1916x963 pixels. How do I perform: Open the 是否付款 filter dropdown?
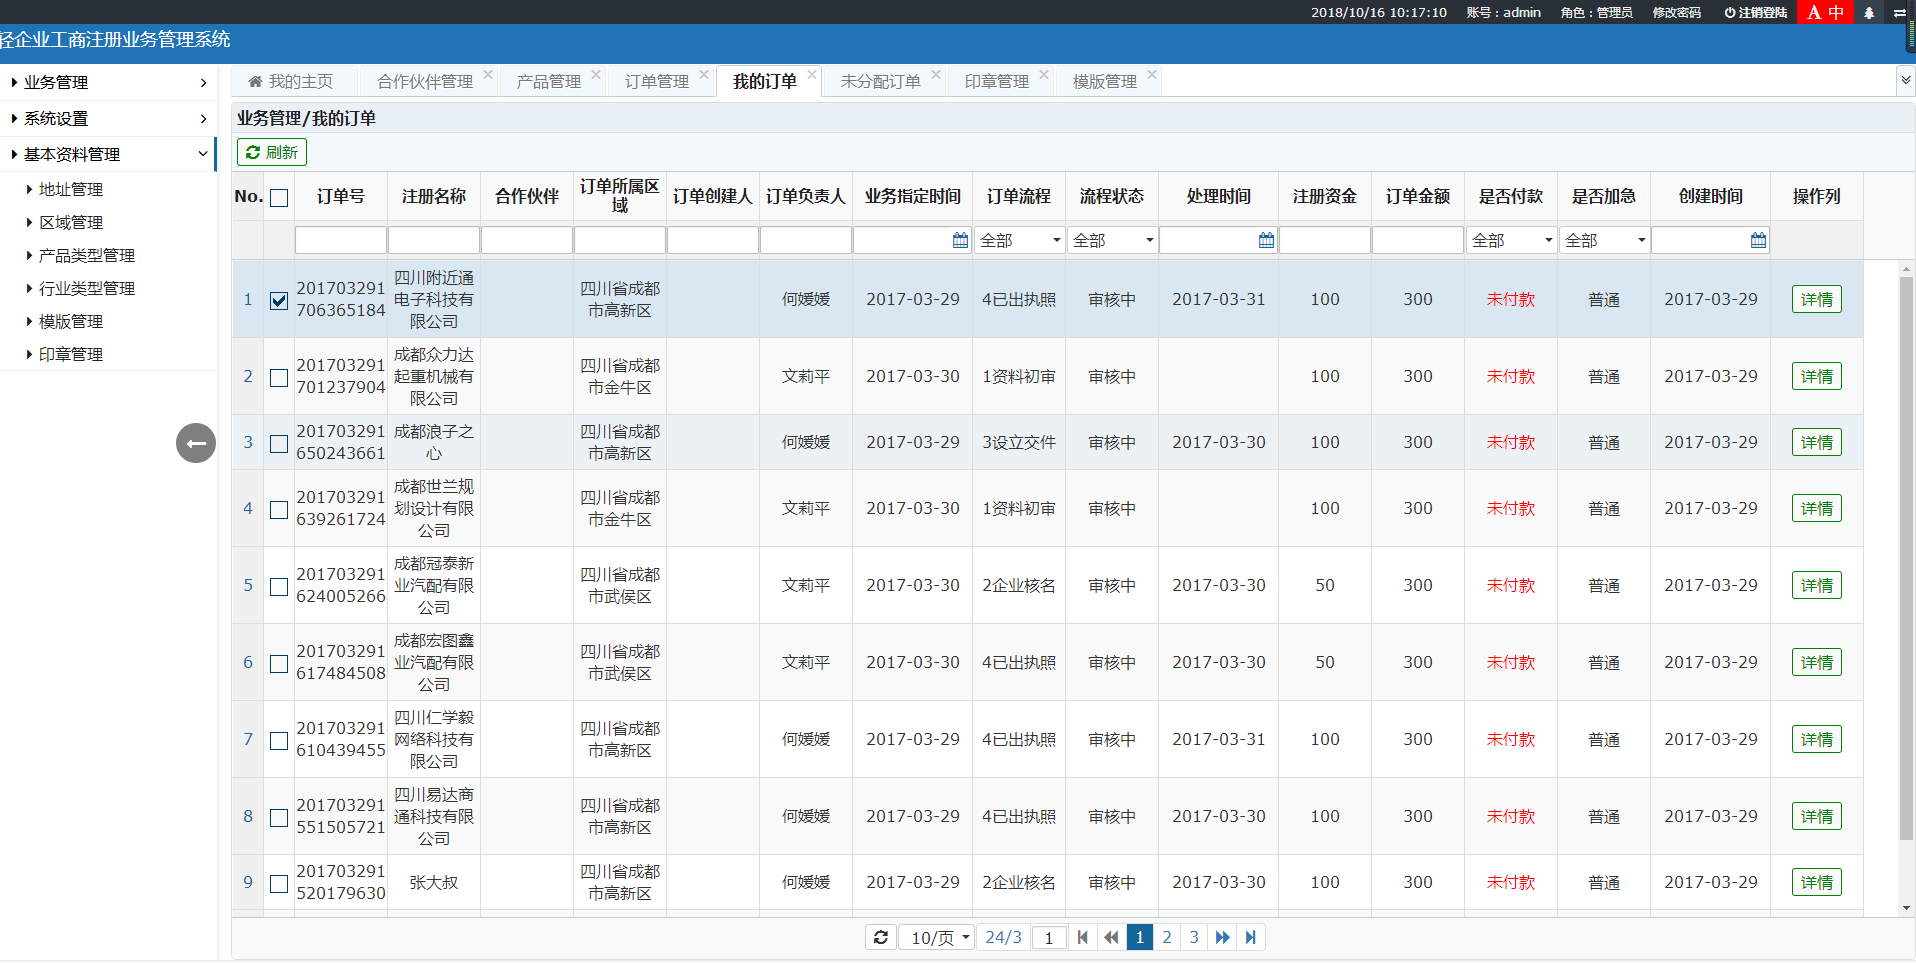(x=1511, y=240)
